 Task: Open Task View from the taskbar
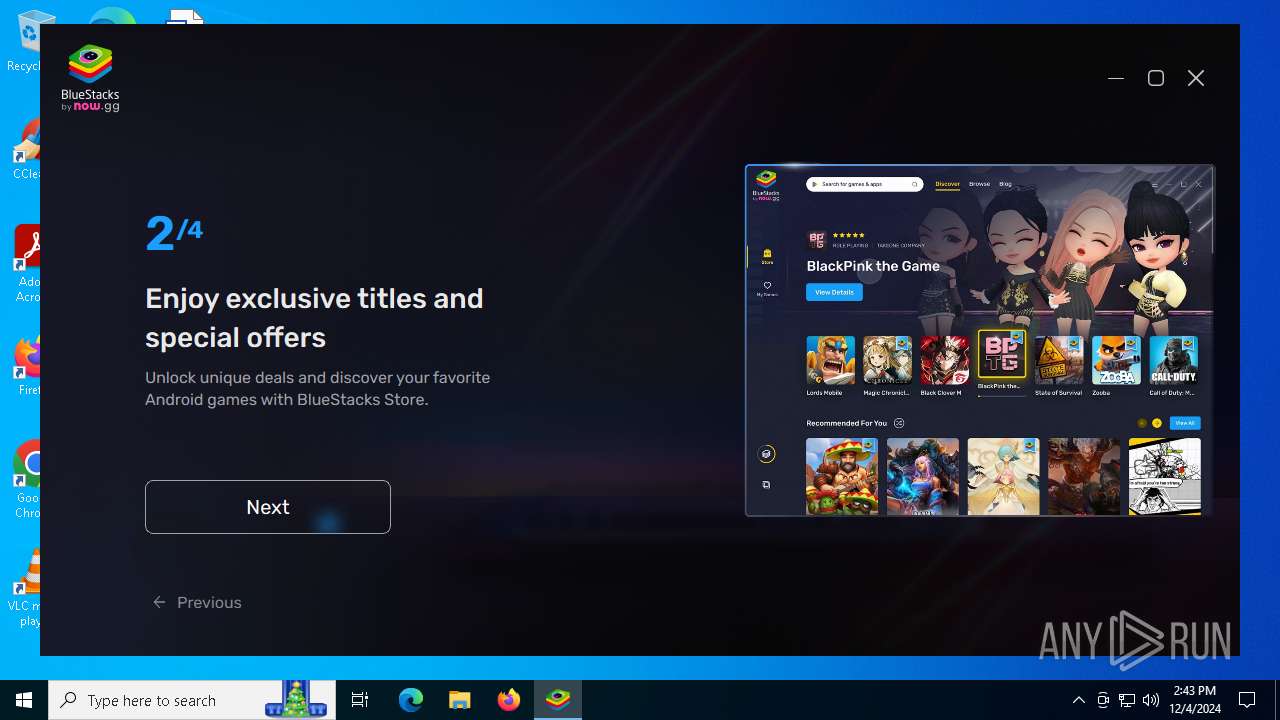(360, 700)
